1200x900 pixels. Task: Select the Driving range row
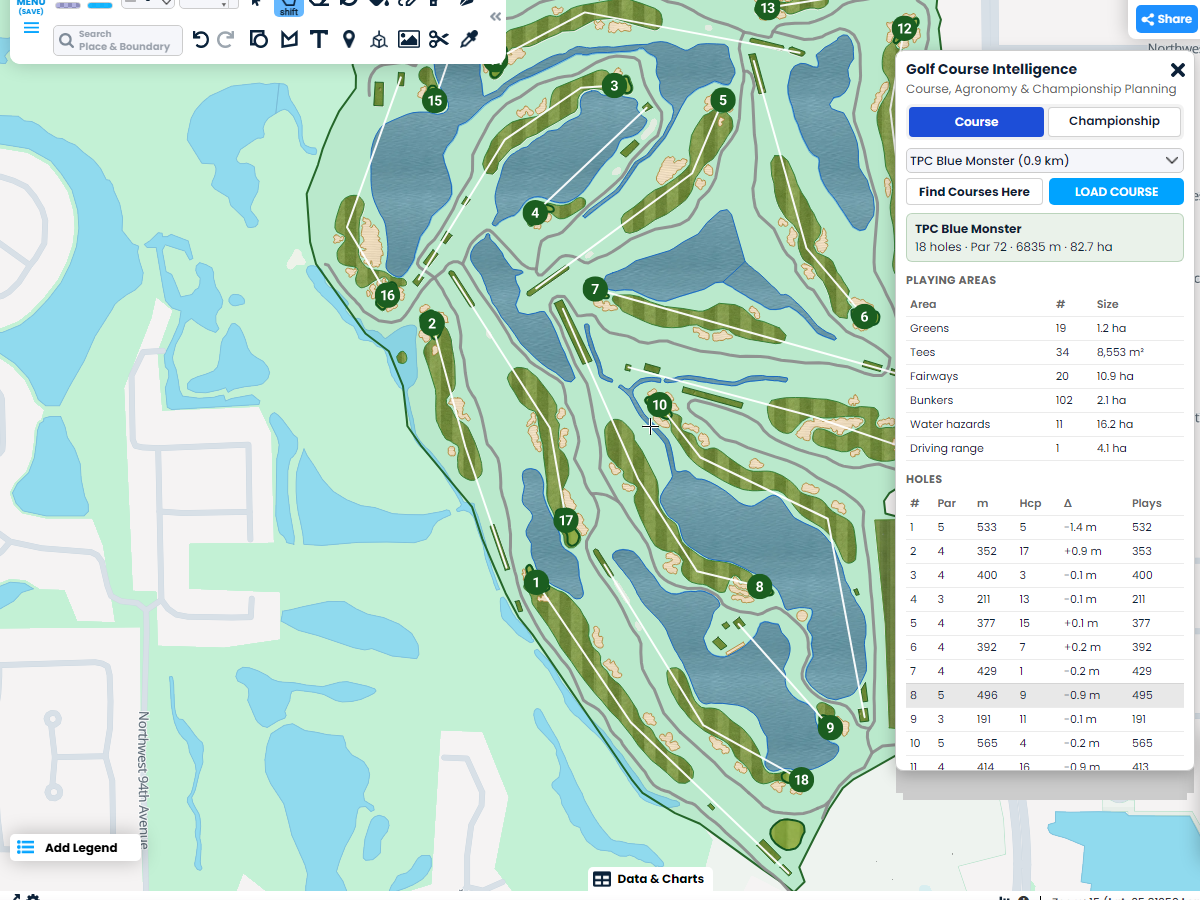pyautogui.click(x=1045, y=448)
